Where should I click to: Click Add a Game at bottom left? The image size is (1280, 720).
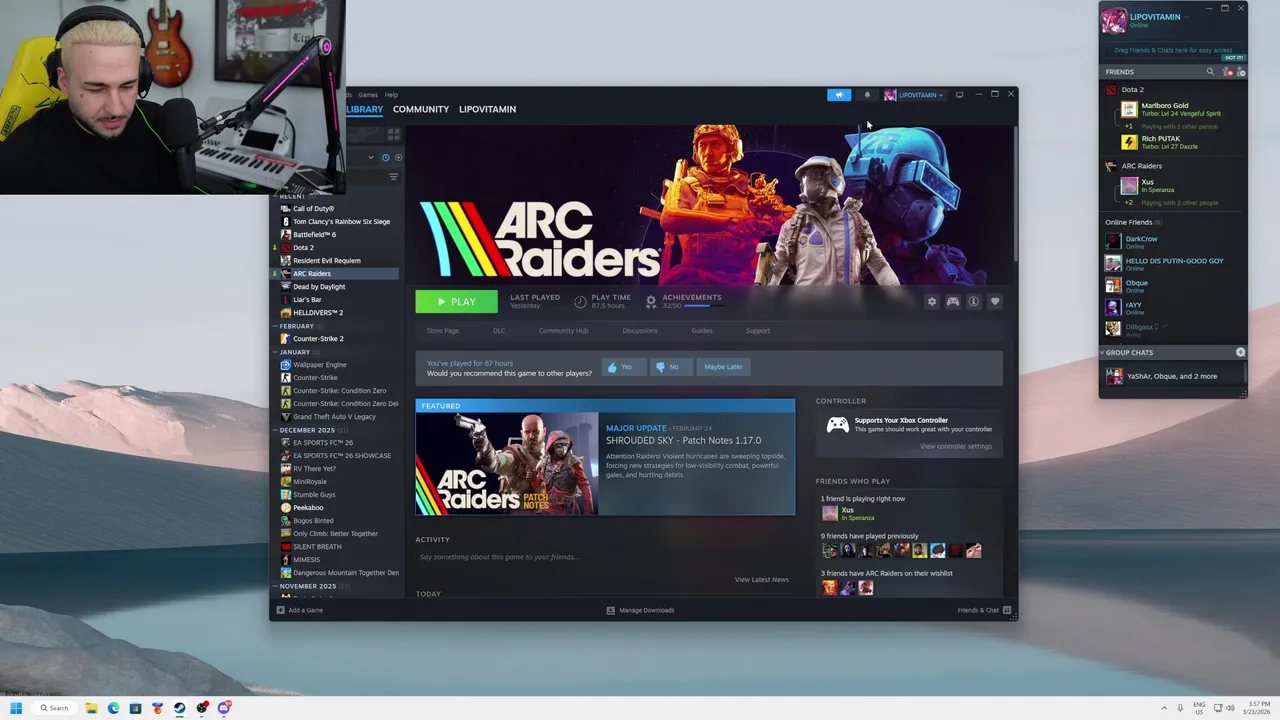click(x=299, y=610)
